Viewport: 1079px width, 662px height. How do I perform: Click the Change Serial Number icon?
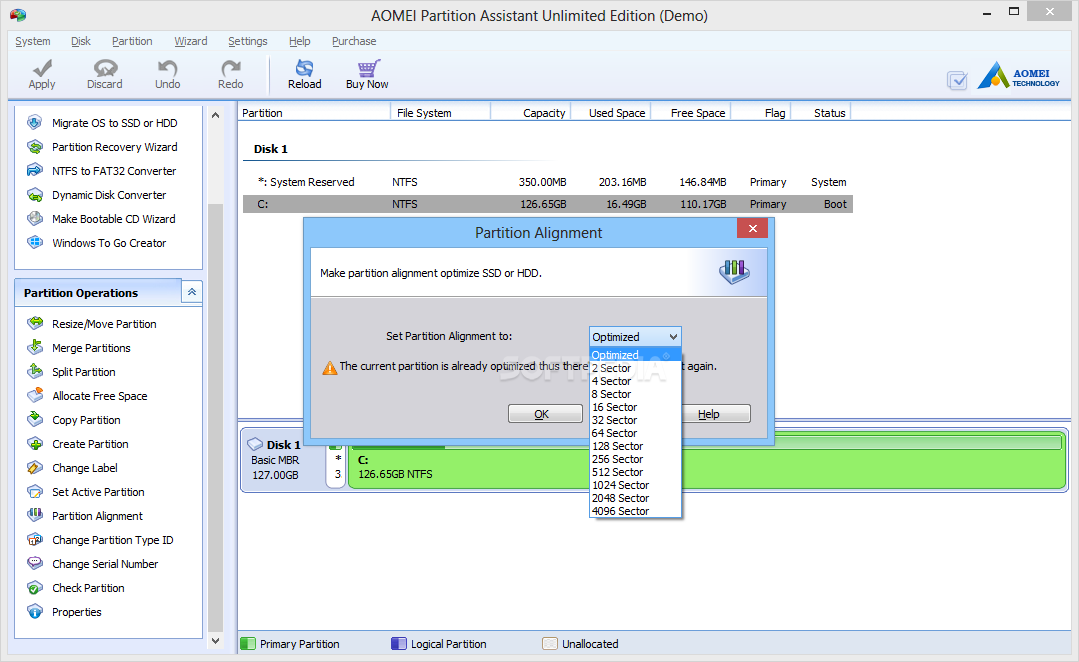click(x=34, y=563)
